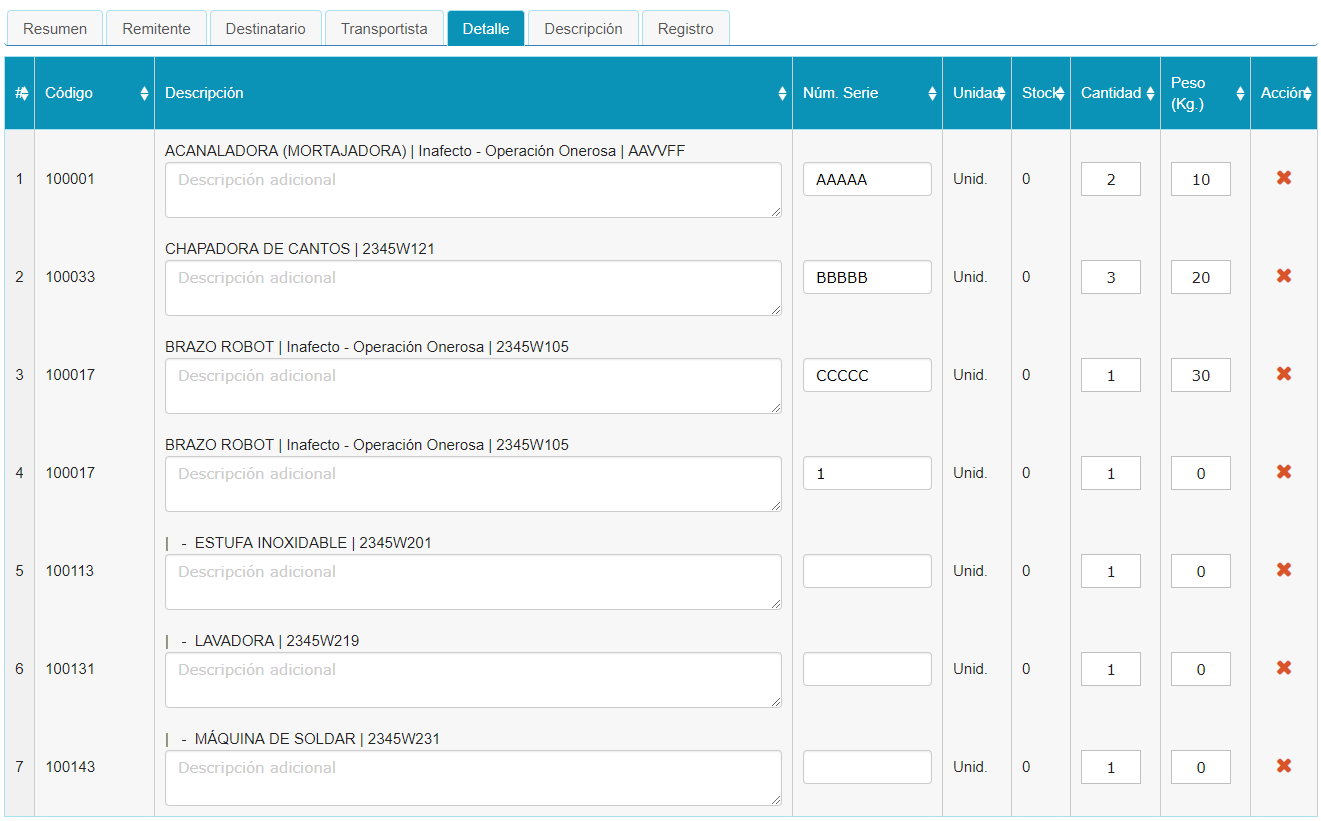Screen dimensions: 1321x821
Task: Click serial number field containing AAAAA
Action: click(867, 180)
